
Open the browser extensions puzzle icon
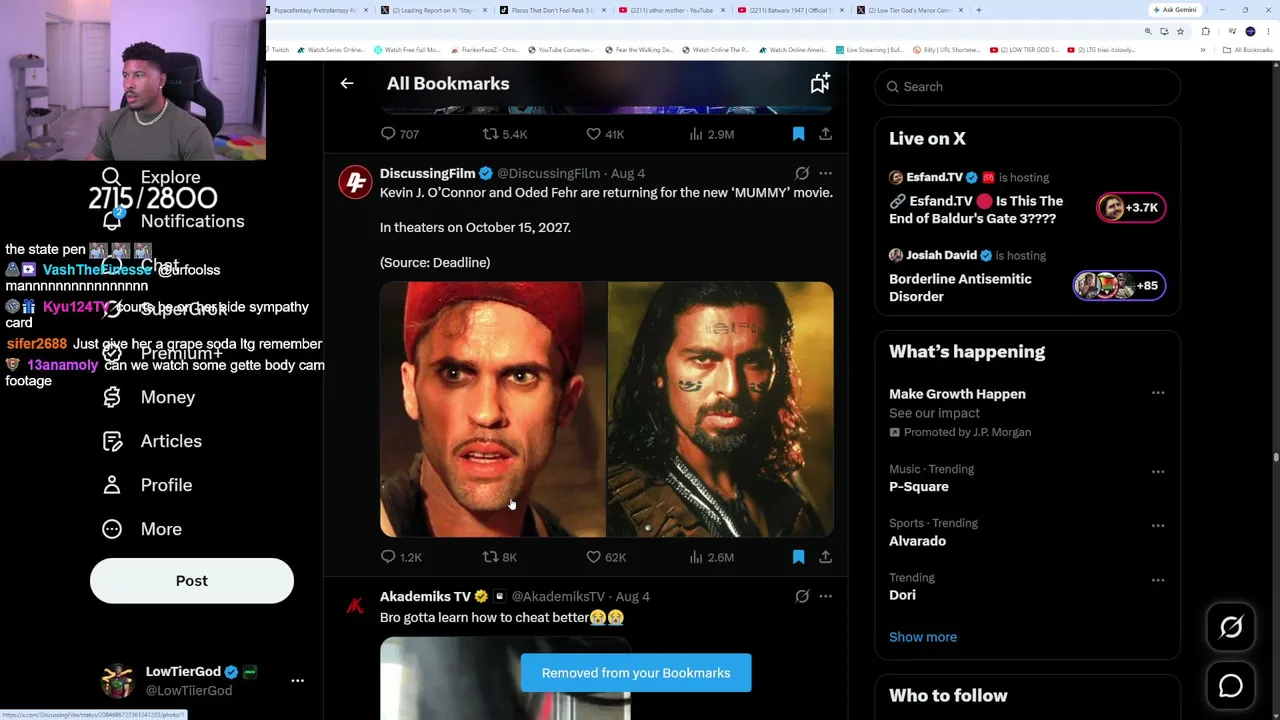pos(1205,31)
